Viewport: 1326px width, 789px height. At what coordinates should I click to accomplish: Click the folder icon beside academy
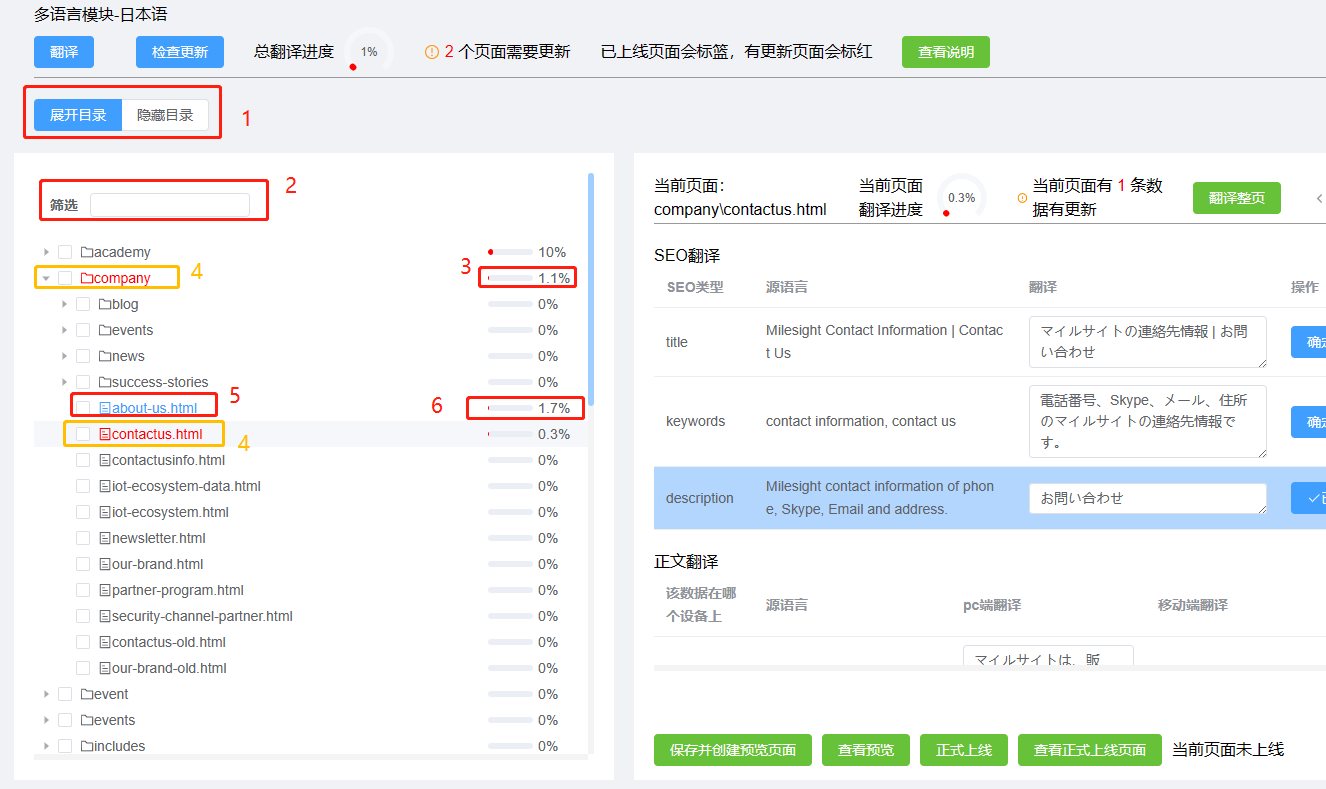point(87,252)
